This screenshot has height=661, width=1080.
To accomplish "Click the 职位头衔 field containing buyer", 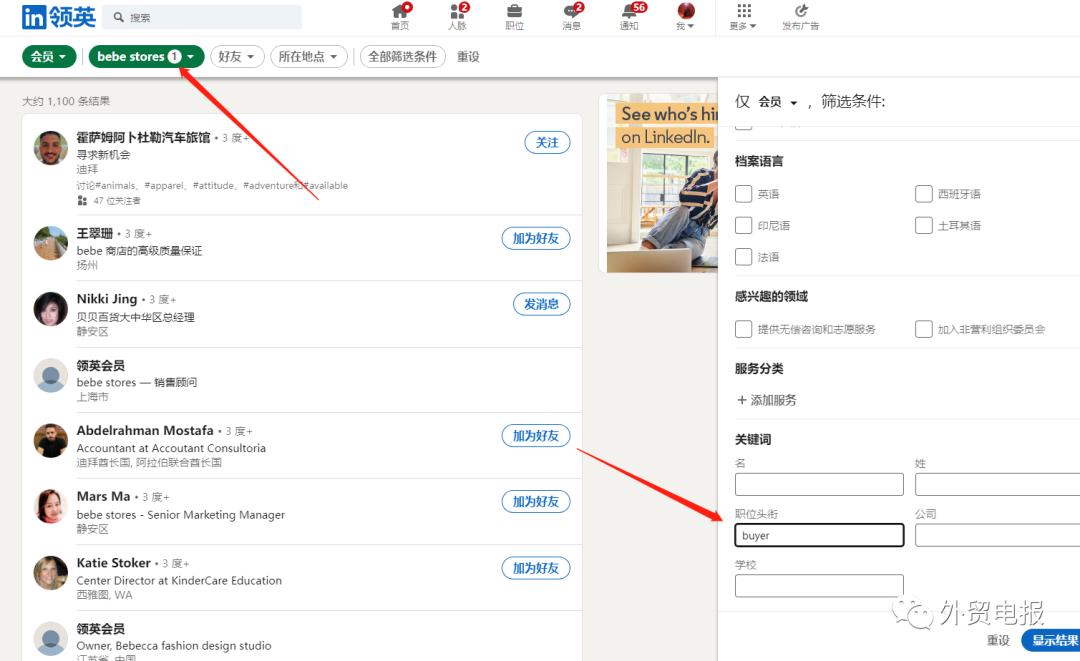I will pyautogui.click(x=818, y=535).
